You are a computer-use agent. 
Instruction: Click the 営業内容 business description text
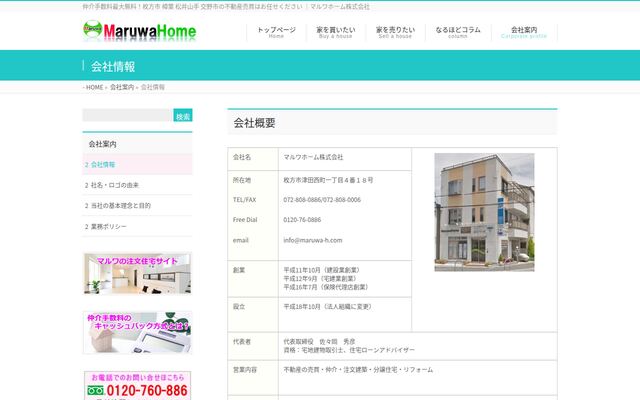pyautogui.click(x=358, y=370)
